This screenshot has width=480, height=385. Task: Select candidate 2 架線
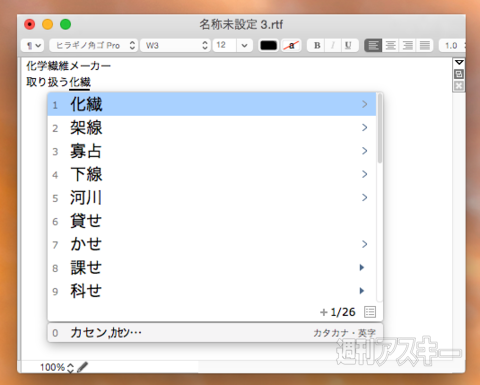pos(212,128)
